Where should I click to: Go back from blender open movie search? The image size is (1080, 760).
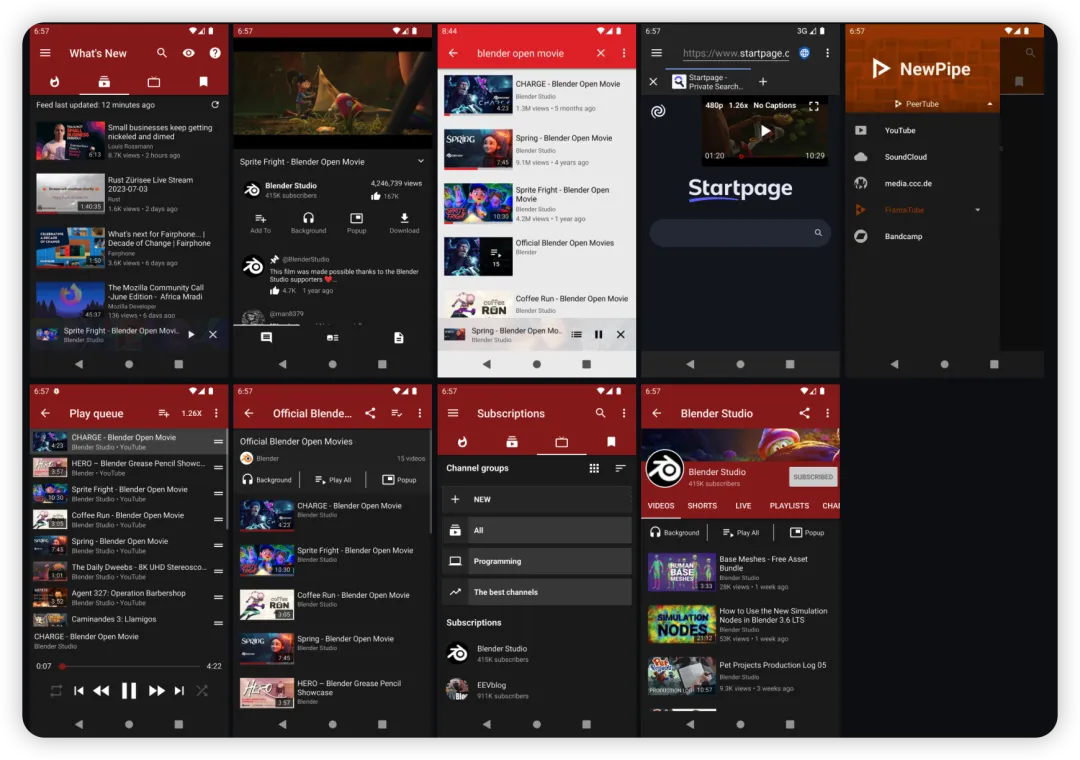click(x=453, y=53)
